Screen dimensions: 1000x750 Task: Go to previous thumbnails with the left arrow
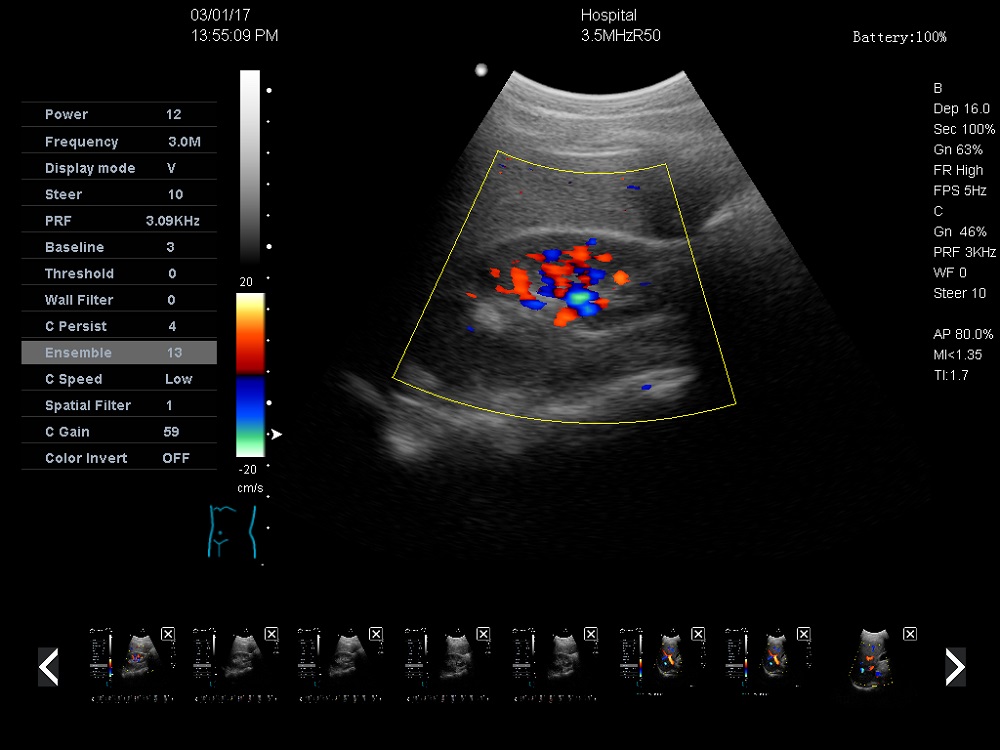pos(48,667)
